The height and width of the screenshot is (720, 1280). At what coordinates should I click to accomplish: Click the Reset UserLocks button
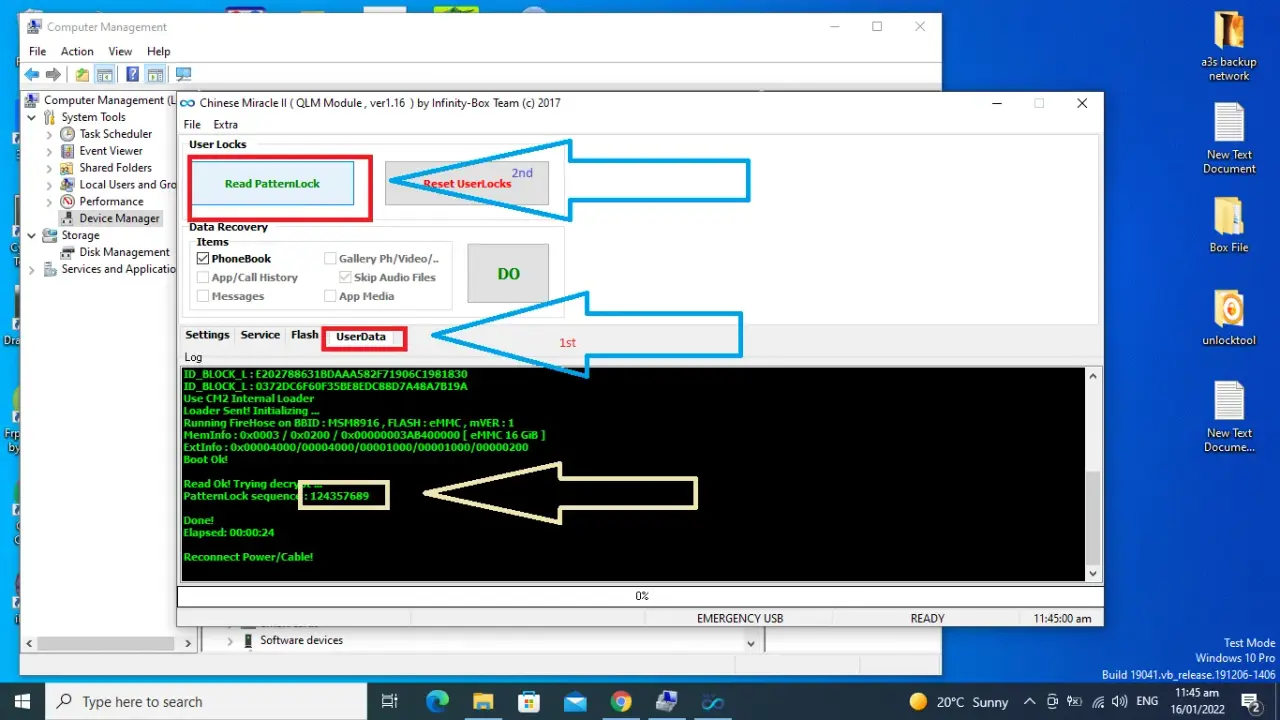pyautogui.click(x=467, y=184)
